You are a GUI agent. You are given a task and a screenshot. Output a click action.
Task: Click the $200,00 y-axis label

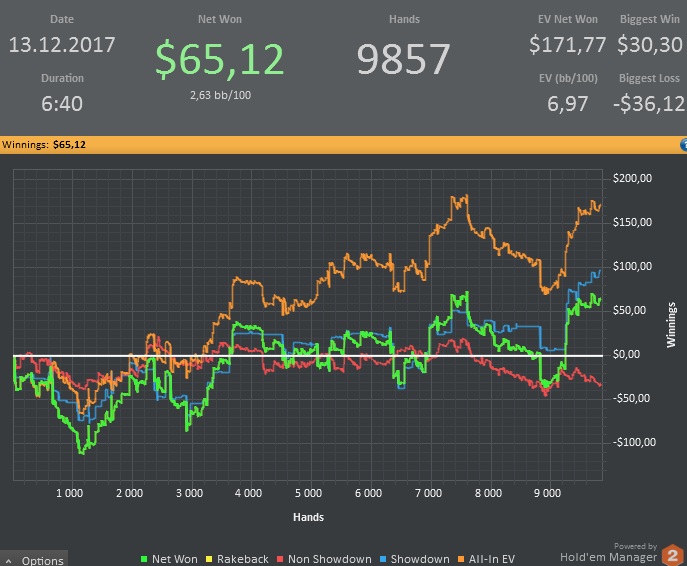(632, 178)
